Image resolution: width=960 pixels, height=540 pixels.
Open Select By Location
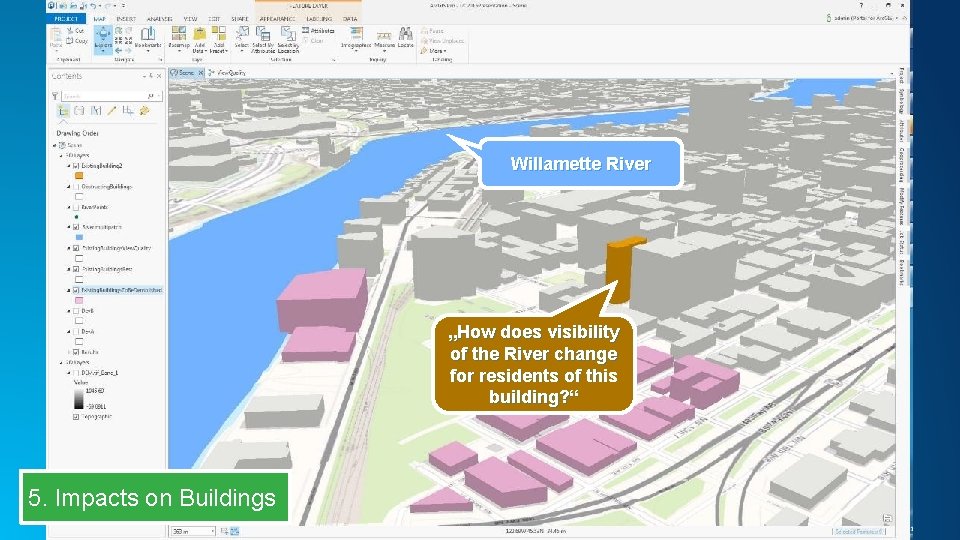[x=288, y=39]
